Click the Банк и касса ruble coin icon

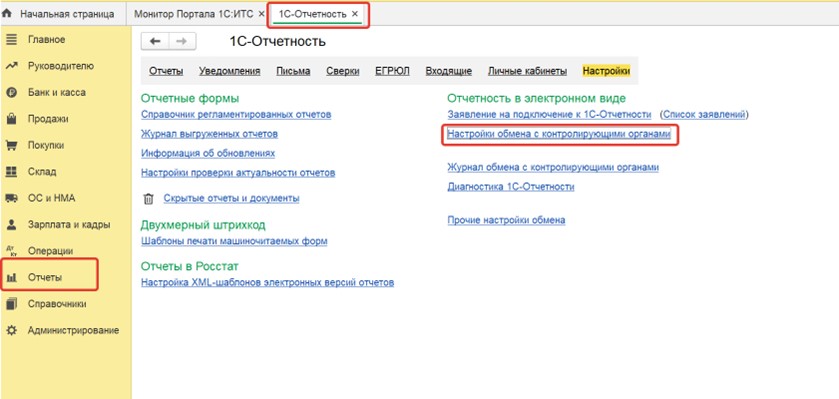click(x=11, y=93)
